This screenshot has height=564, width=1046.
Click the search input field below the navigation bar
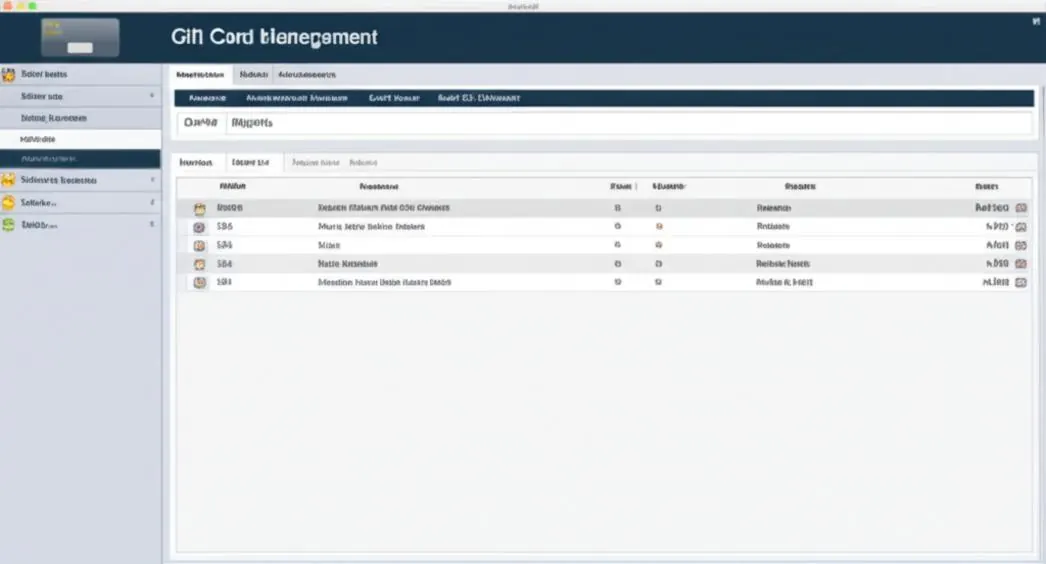point(630,123)
